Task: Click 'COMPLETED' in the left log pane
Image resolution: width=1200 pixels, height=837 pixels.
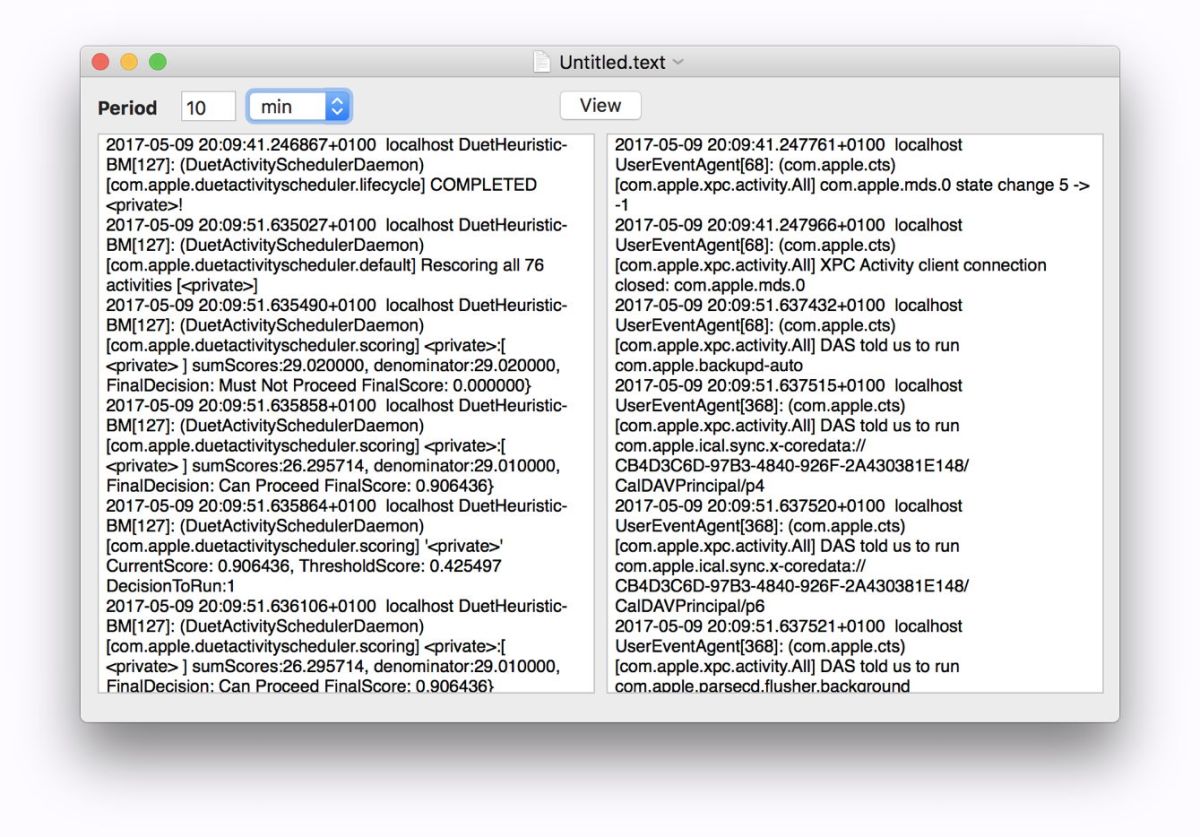Action: (x=483, y=185)
